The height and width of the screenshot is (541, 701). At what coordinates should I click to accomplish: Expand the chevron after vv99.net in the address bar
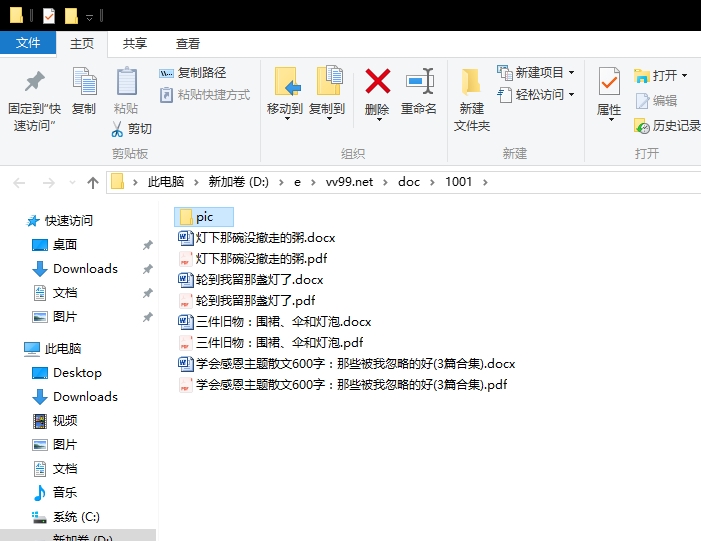tap(385, 182)
